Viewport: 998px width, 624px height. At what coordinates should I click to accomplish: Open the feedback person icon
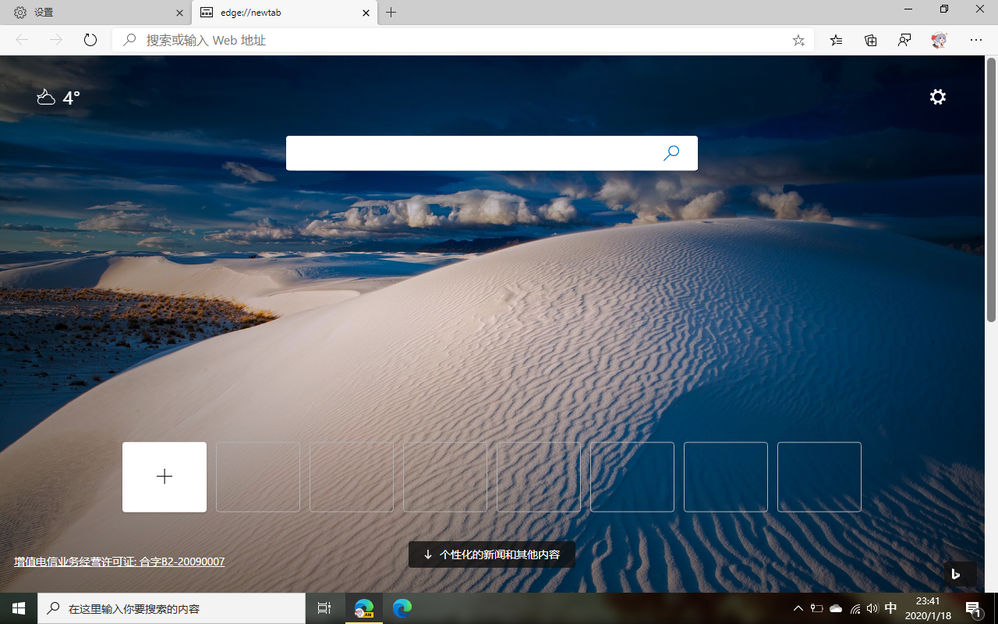[904, 41]
